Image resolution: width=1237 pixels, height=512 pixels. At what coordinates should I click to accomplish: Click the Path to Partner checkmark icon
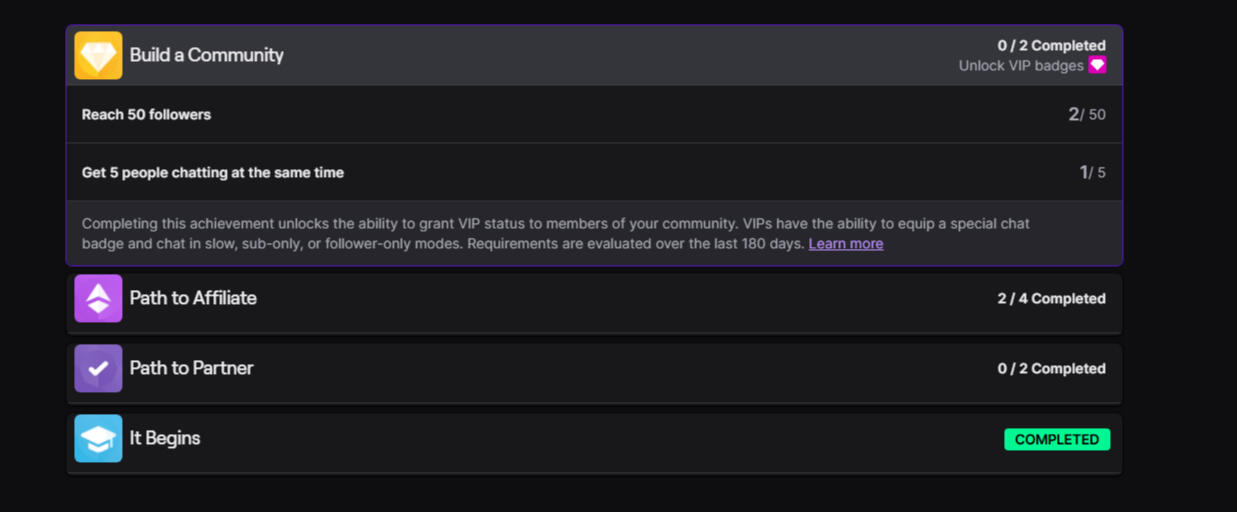click(x=98, y=368)
